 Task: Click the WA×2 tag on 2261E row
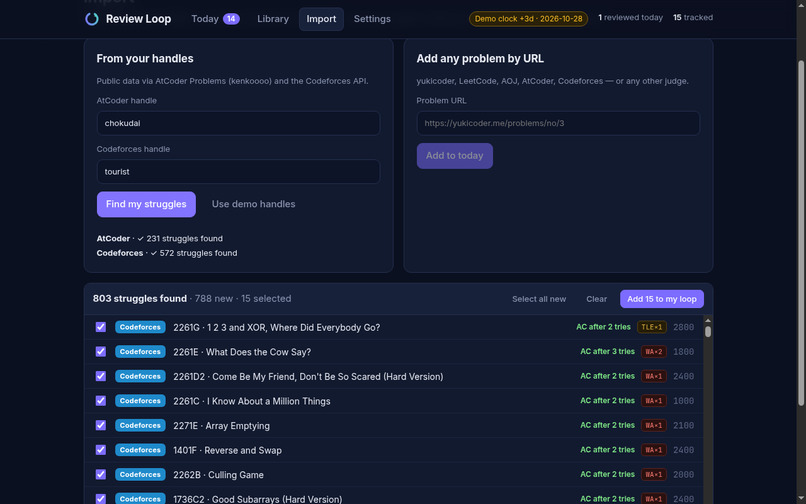point(654,352)
